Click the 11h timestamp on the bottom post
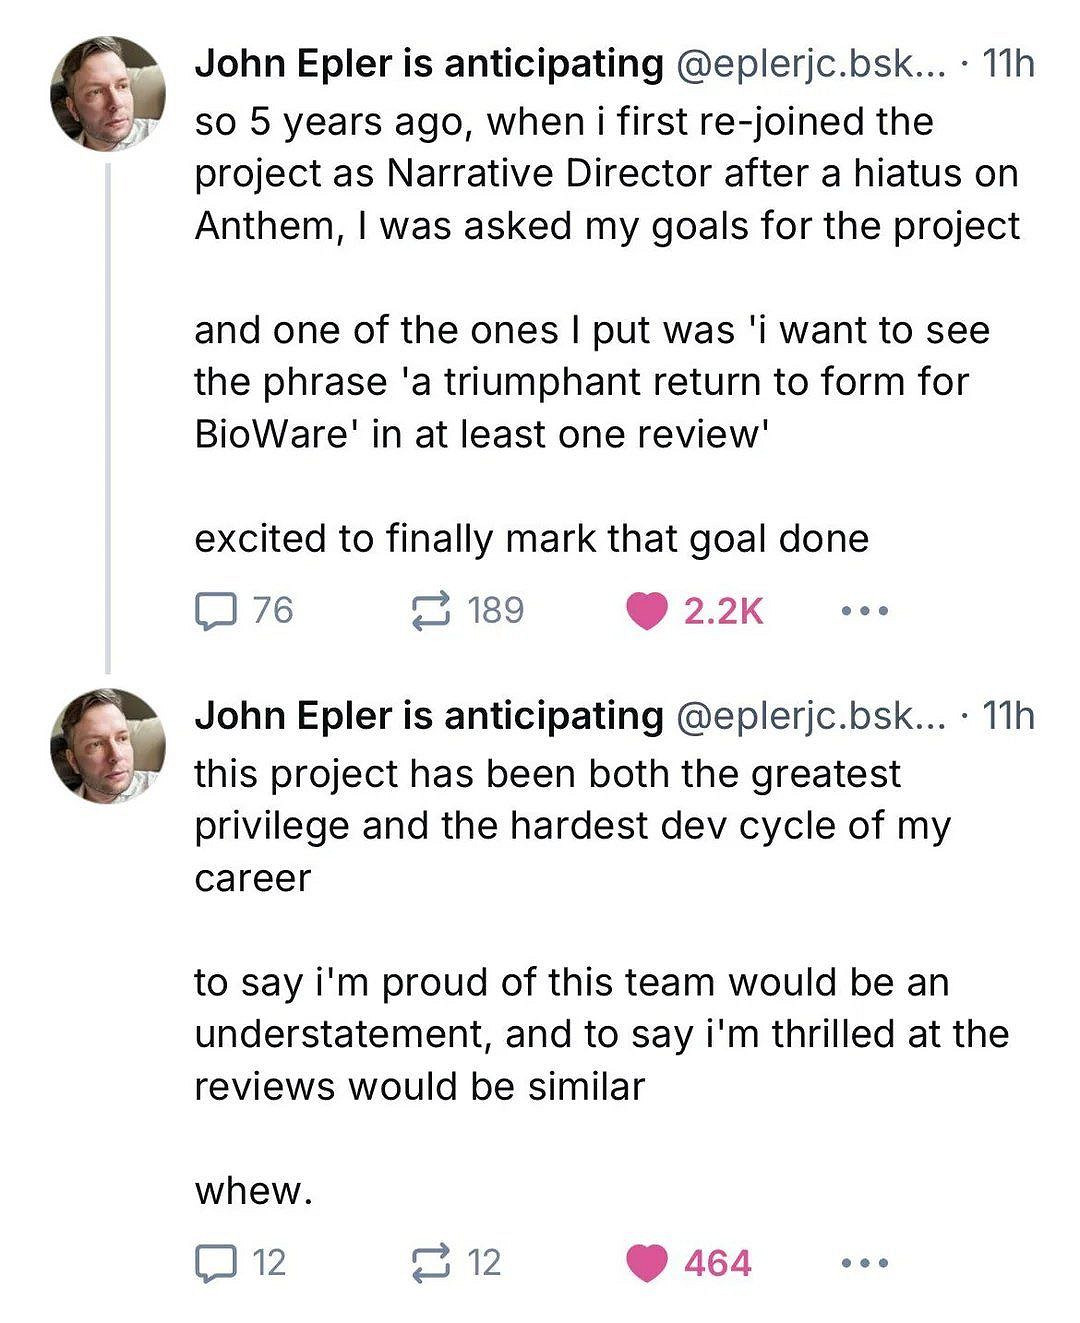 click(x=1008, y=716)
